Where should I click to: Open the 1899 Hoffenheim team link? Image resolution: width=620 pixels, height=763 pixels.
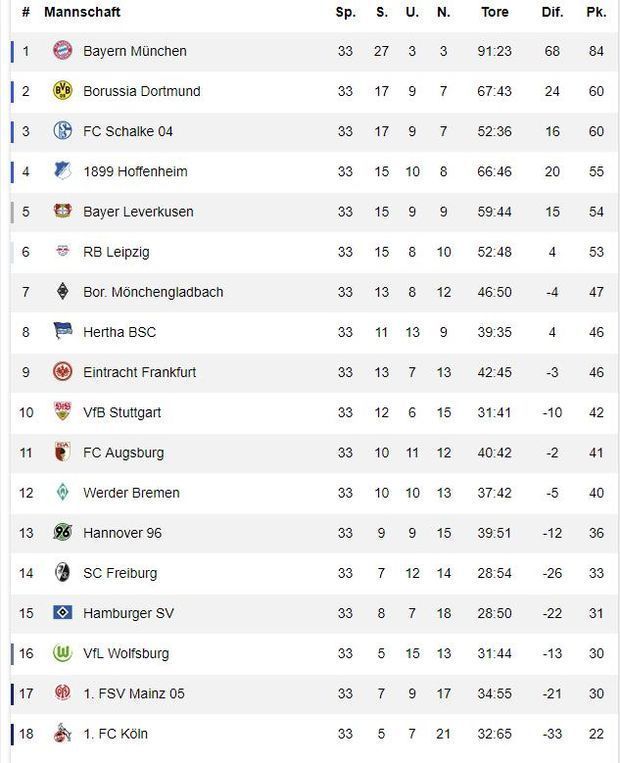tap(135, 172)
